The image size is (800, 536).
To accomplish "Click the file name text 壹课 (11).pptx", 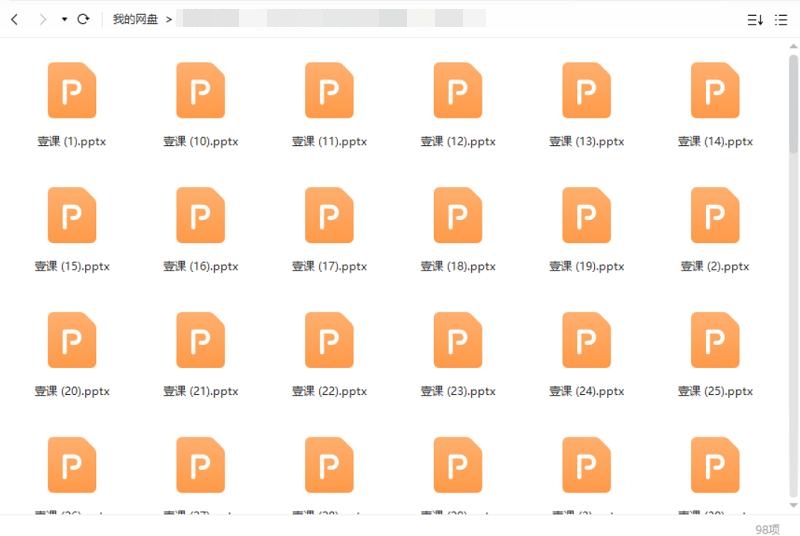I will click(x=329, y=142).
